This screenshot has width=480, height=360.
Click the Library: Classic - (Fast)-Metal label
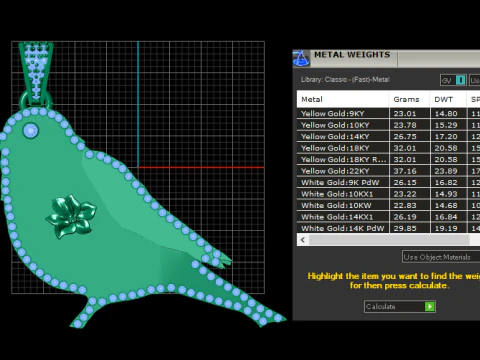345,80
